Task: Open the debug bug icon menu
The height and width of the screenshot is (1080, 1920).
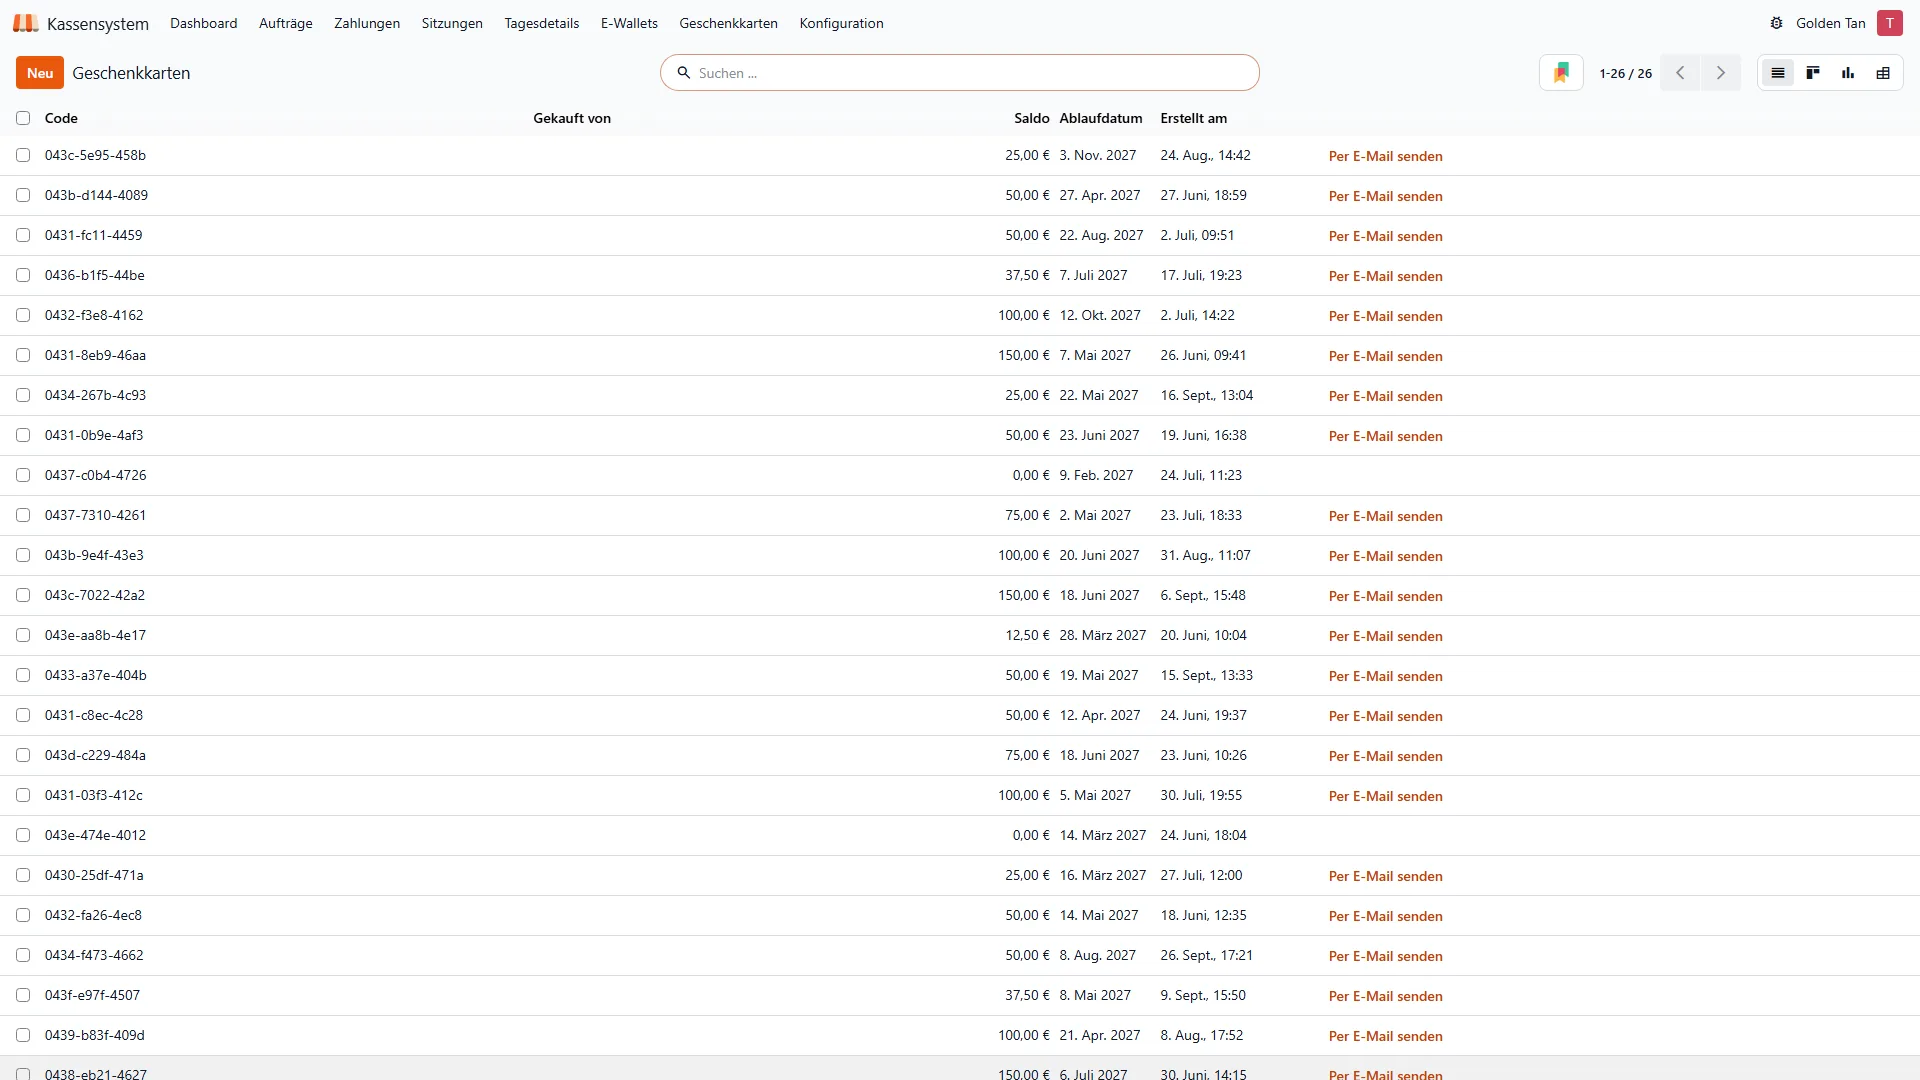Action: 1776,23
